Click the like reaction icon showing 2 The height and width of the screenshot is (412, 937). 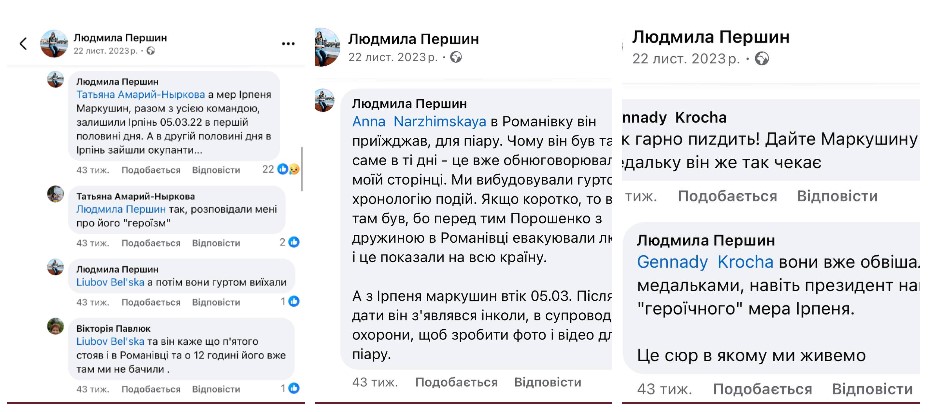tap(294, 241)
